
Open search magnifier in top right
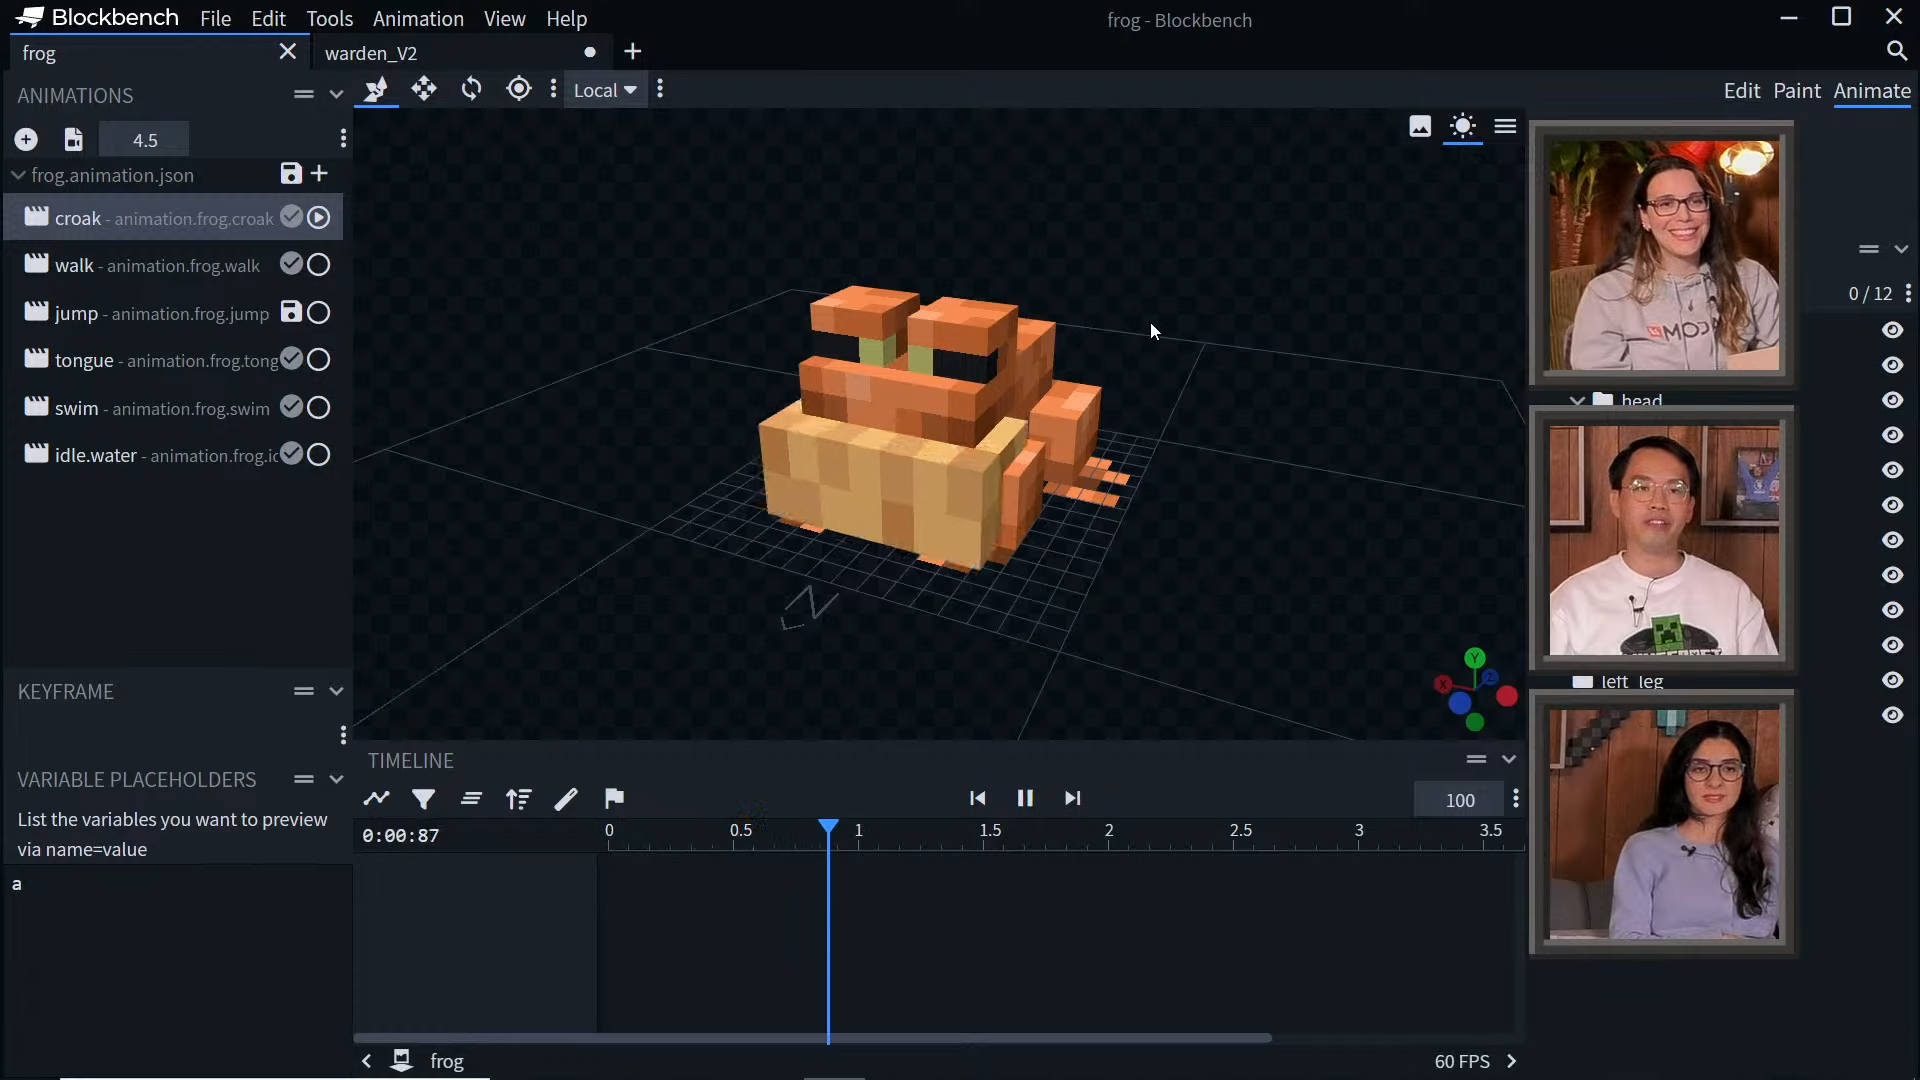pos(1896,51)
